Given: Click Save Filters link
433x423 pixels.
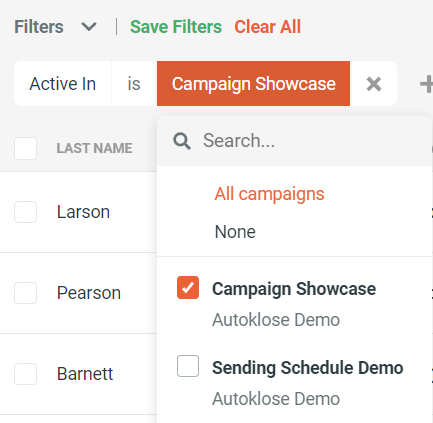Looking at the screenshot, I should point(176,27).
